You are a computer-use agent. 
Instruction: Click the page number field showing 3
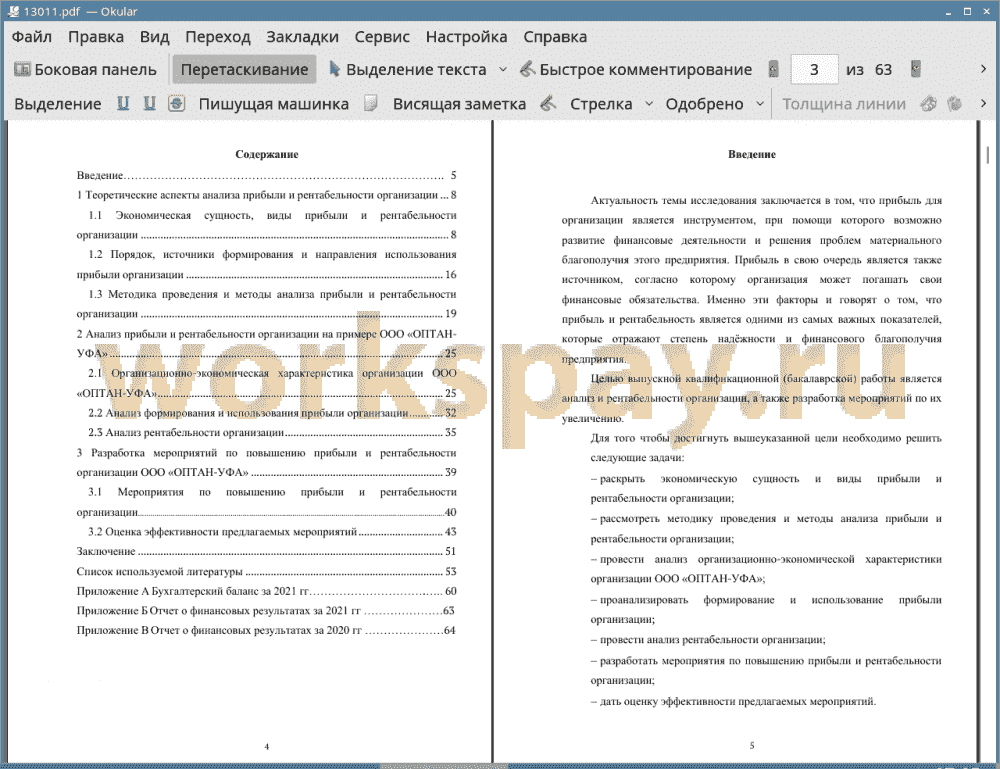[x=814, y=70]
